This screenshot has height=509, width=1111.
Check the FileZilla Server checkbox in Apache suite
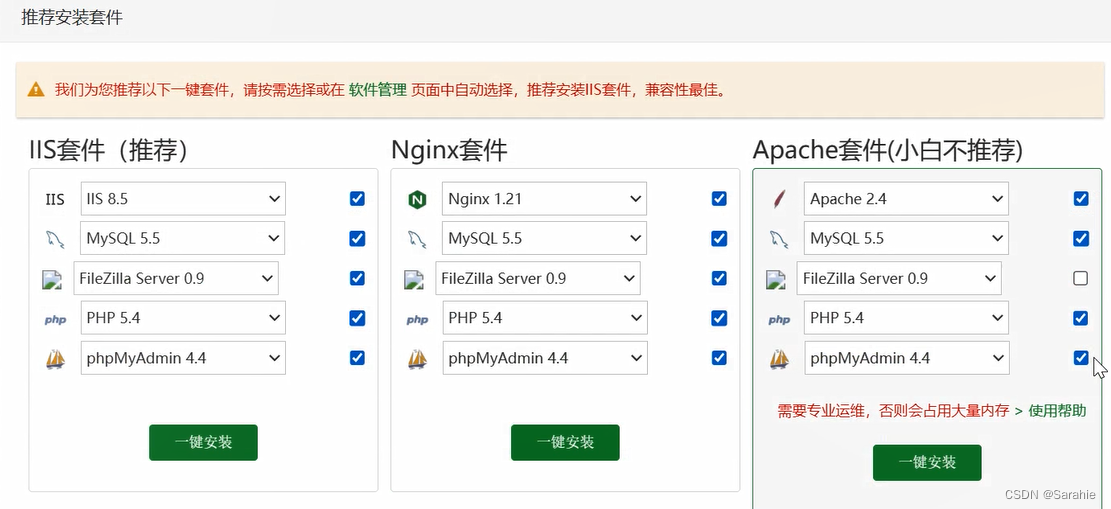point(1081,278)
